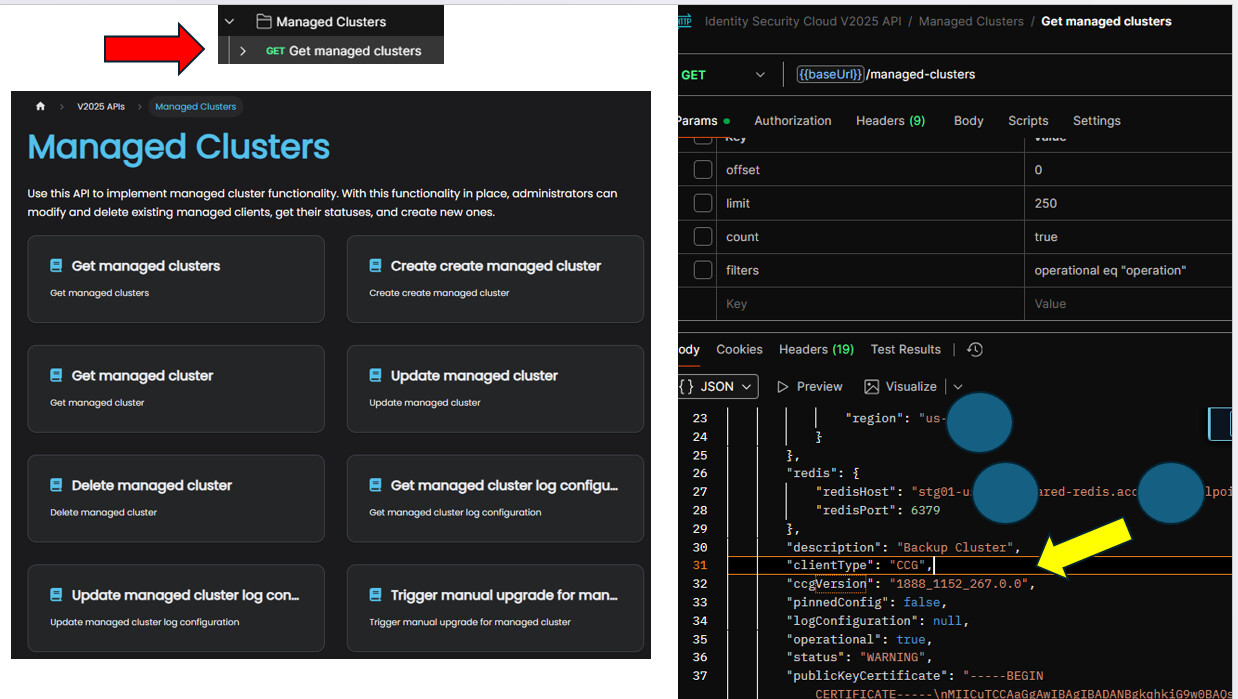Click the Managed Clusters folder icon
The width and height of the screenshot is (1238, 699).
[x=264, y=21]
